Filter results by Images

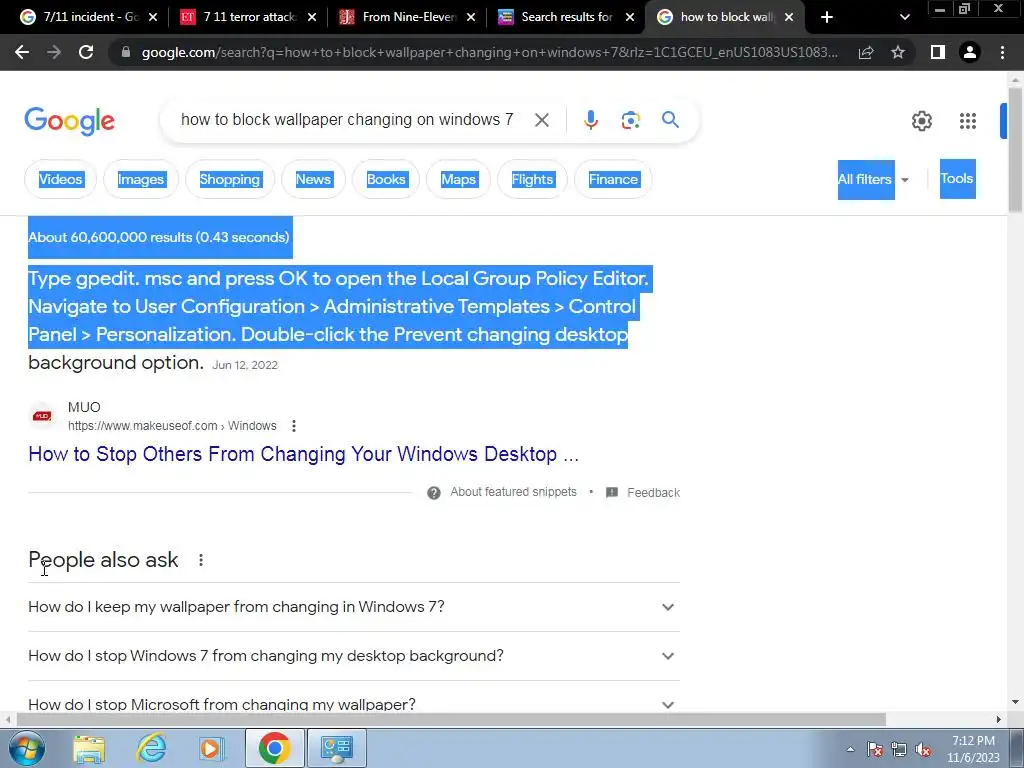tap(141, 179)
